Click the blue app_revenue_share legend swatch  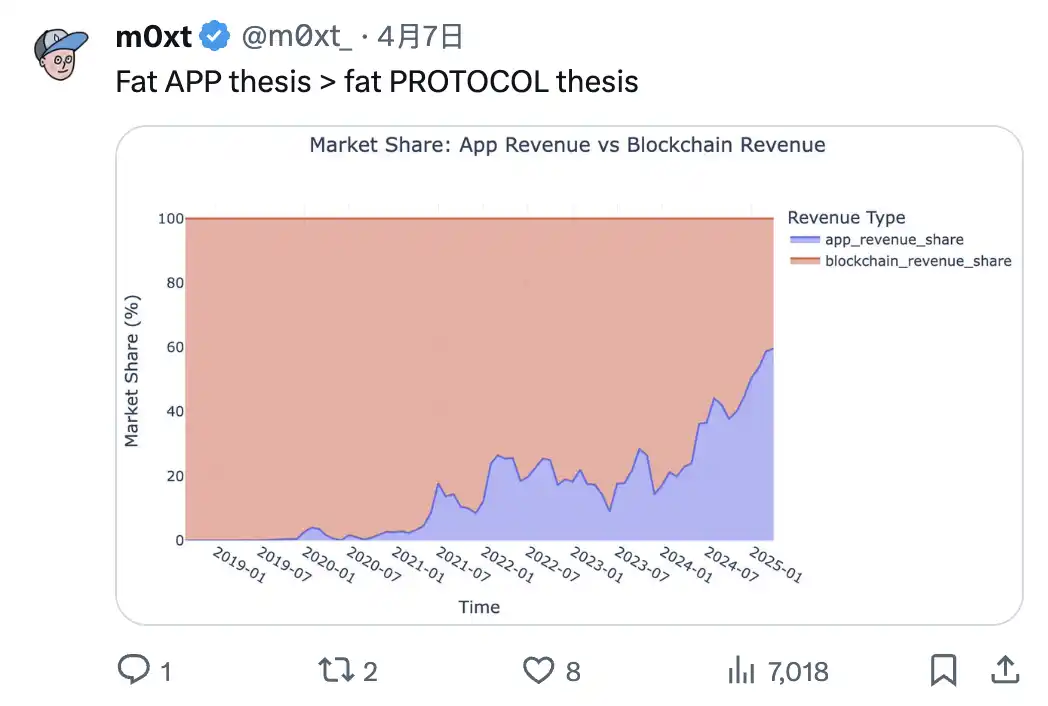(803, 240)
